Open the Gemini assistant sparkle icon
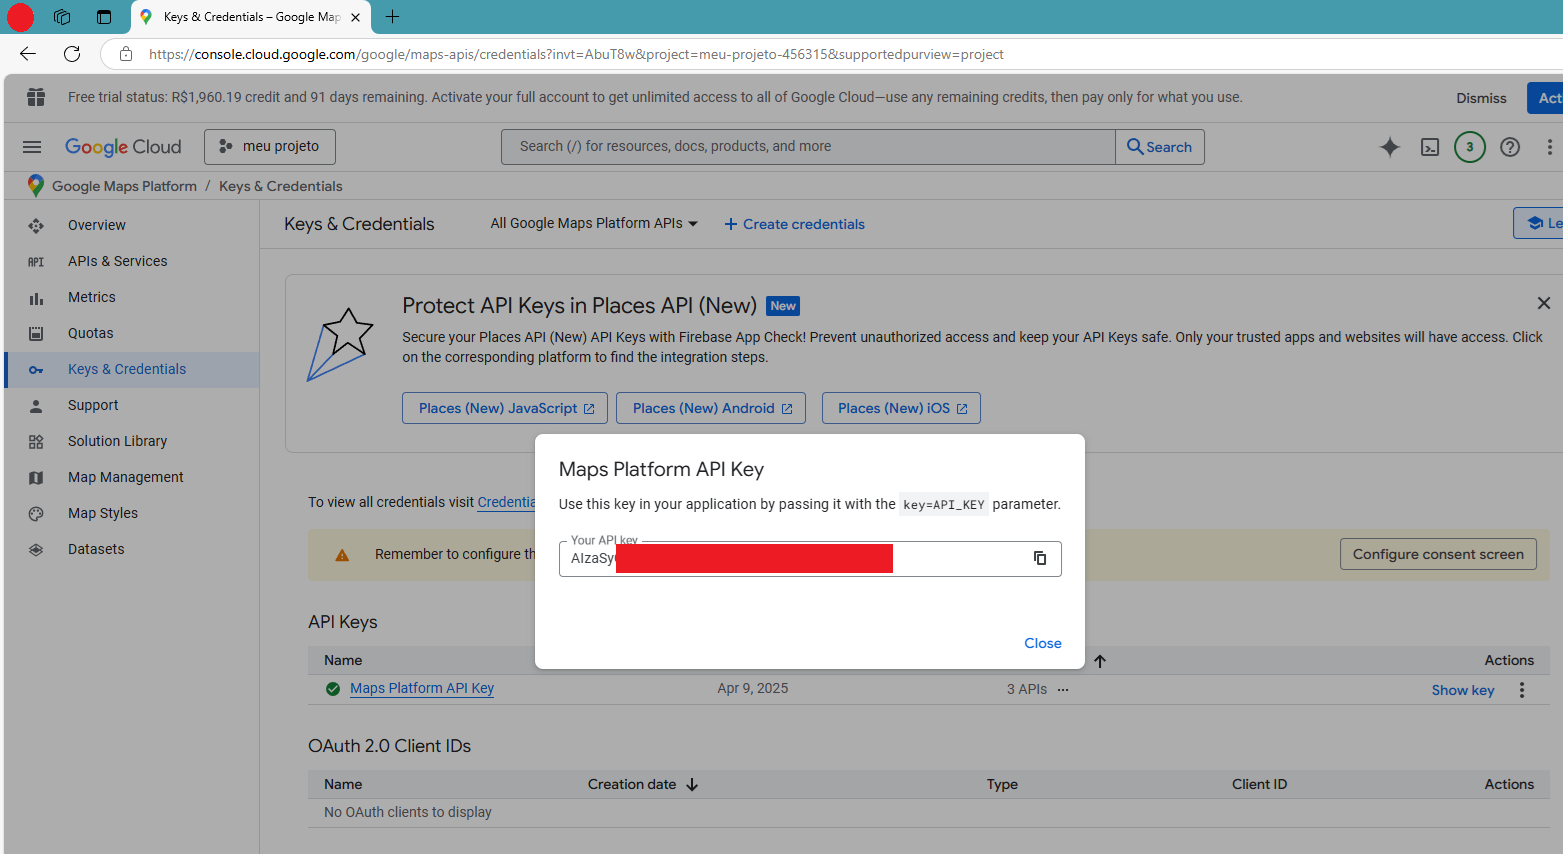This screenshot has width=1563, height=854. (x=1390, y=147)
